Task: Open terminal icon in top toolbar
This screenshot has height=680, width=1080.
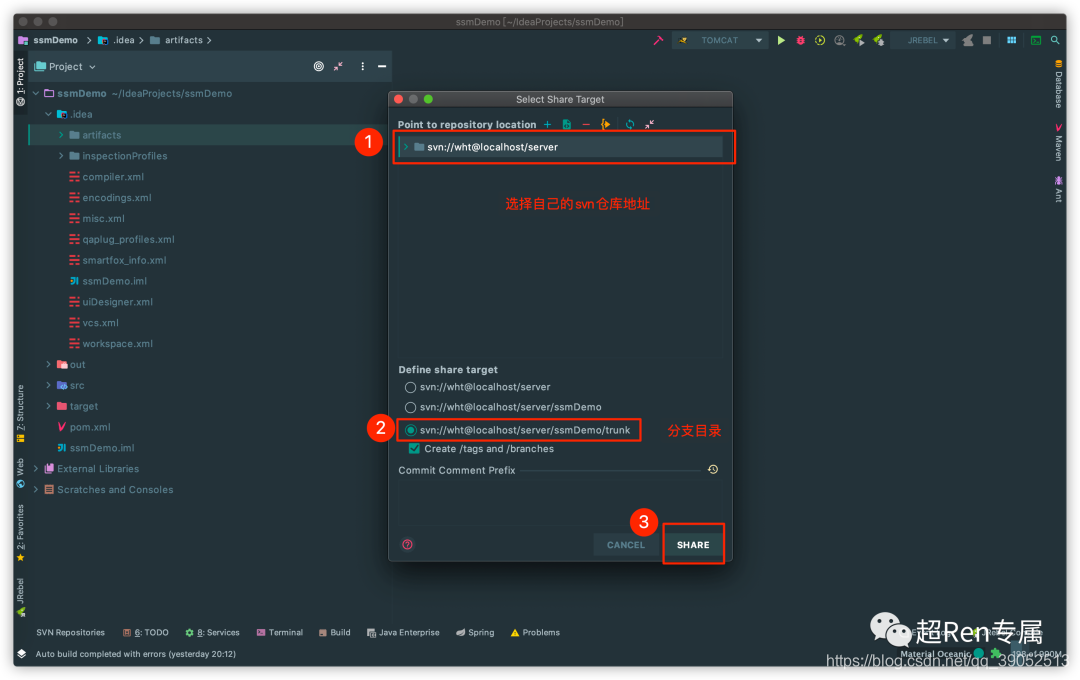Action: [x=1036, y=41]
